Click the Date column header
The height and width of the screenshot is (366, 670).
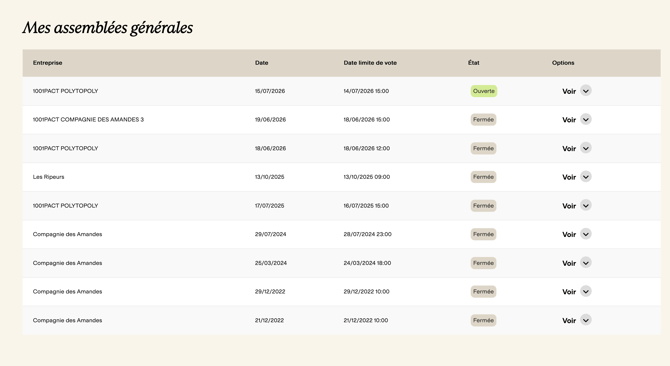click(262, 63)
